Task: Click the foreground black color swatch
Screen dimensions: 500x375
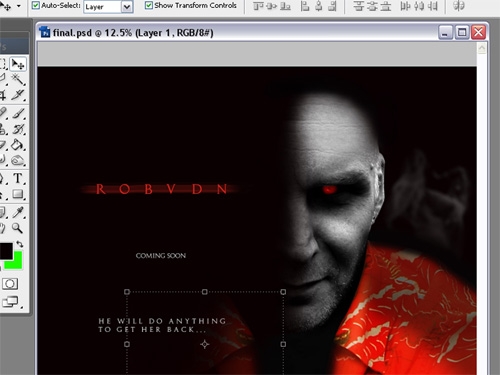Action: click(x=6, y=251)
